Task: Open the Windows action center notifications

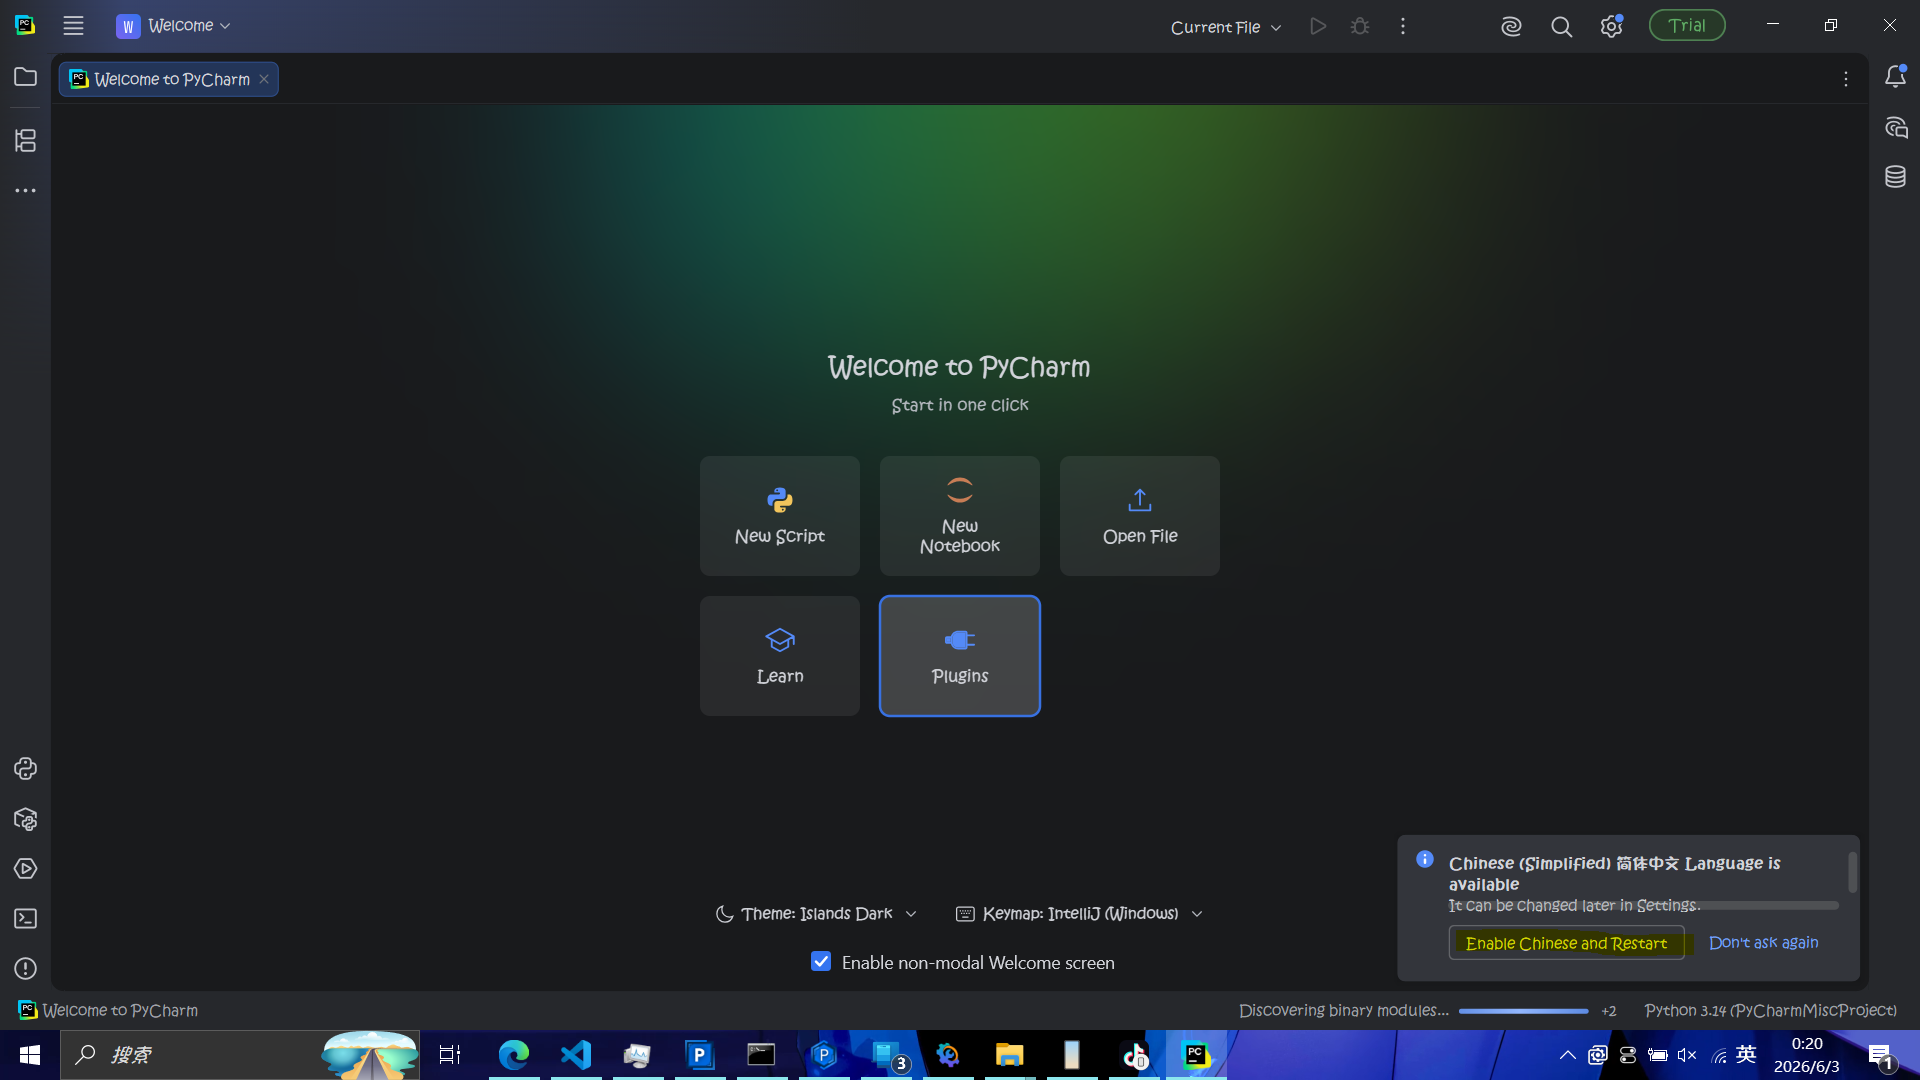Action: tap(1882, 1055)
